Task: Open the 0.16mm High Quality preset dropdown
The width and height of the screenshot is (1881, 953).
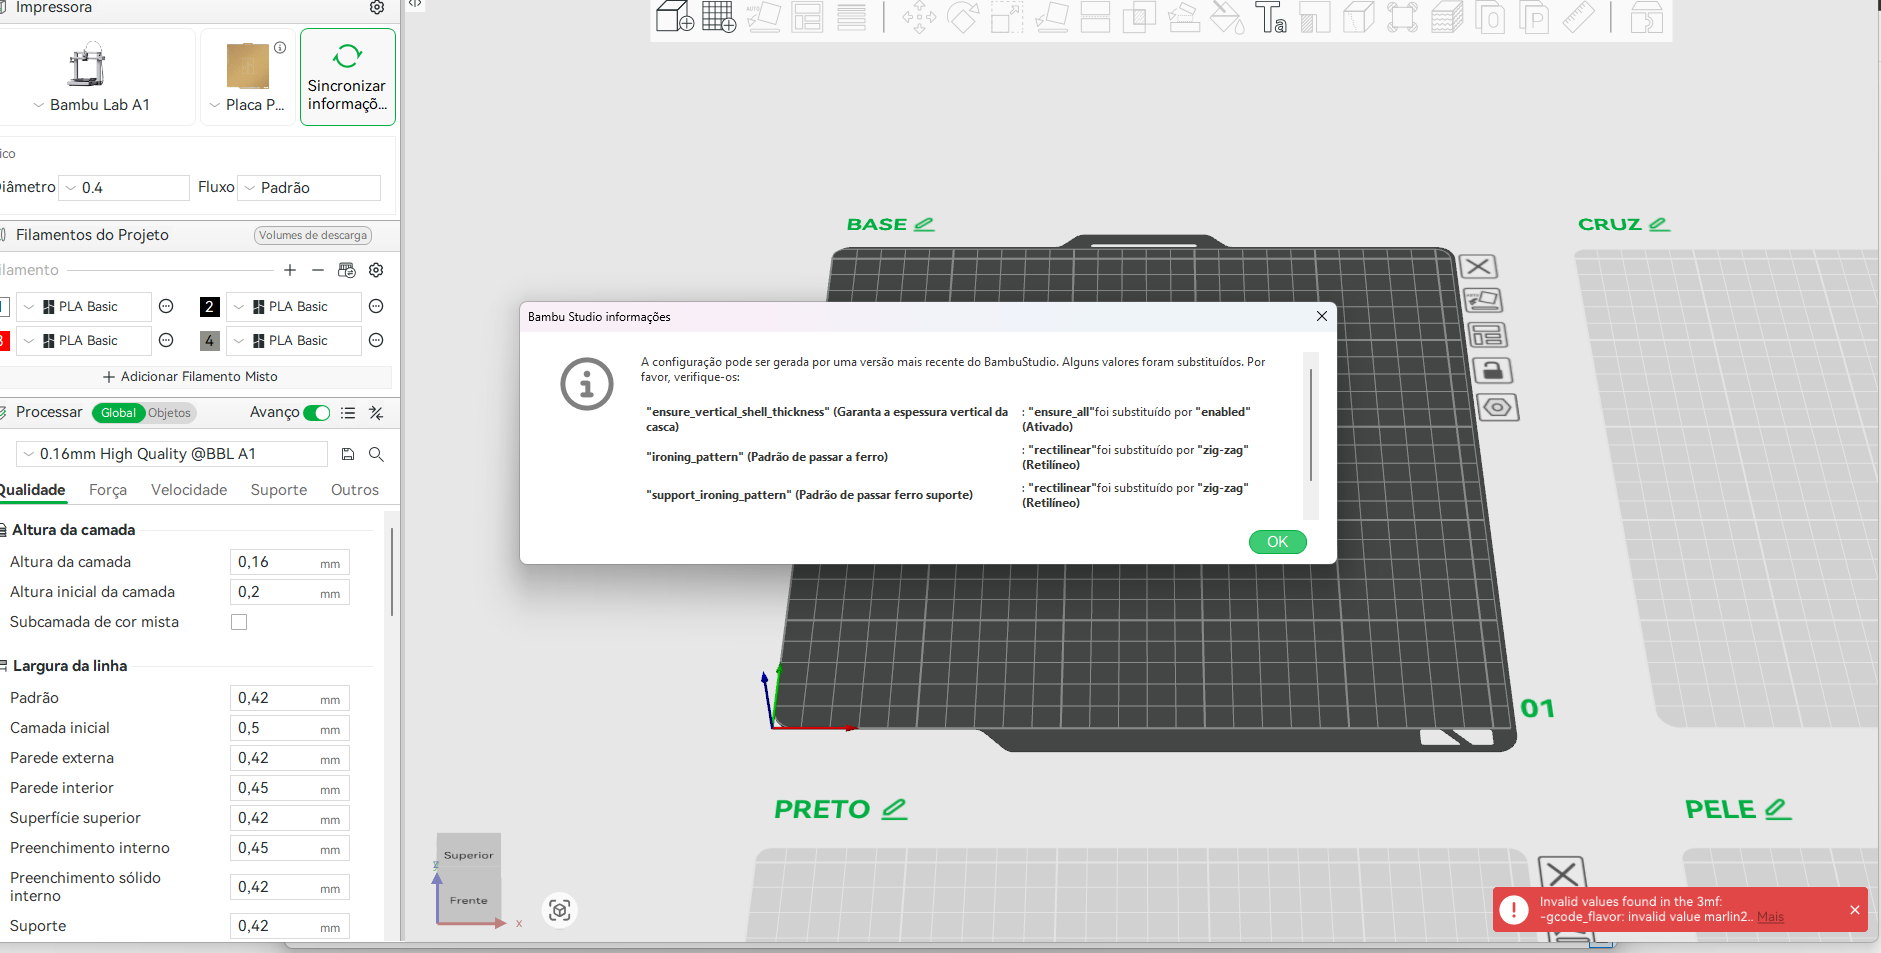Action: tap(172, 454)
